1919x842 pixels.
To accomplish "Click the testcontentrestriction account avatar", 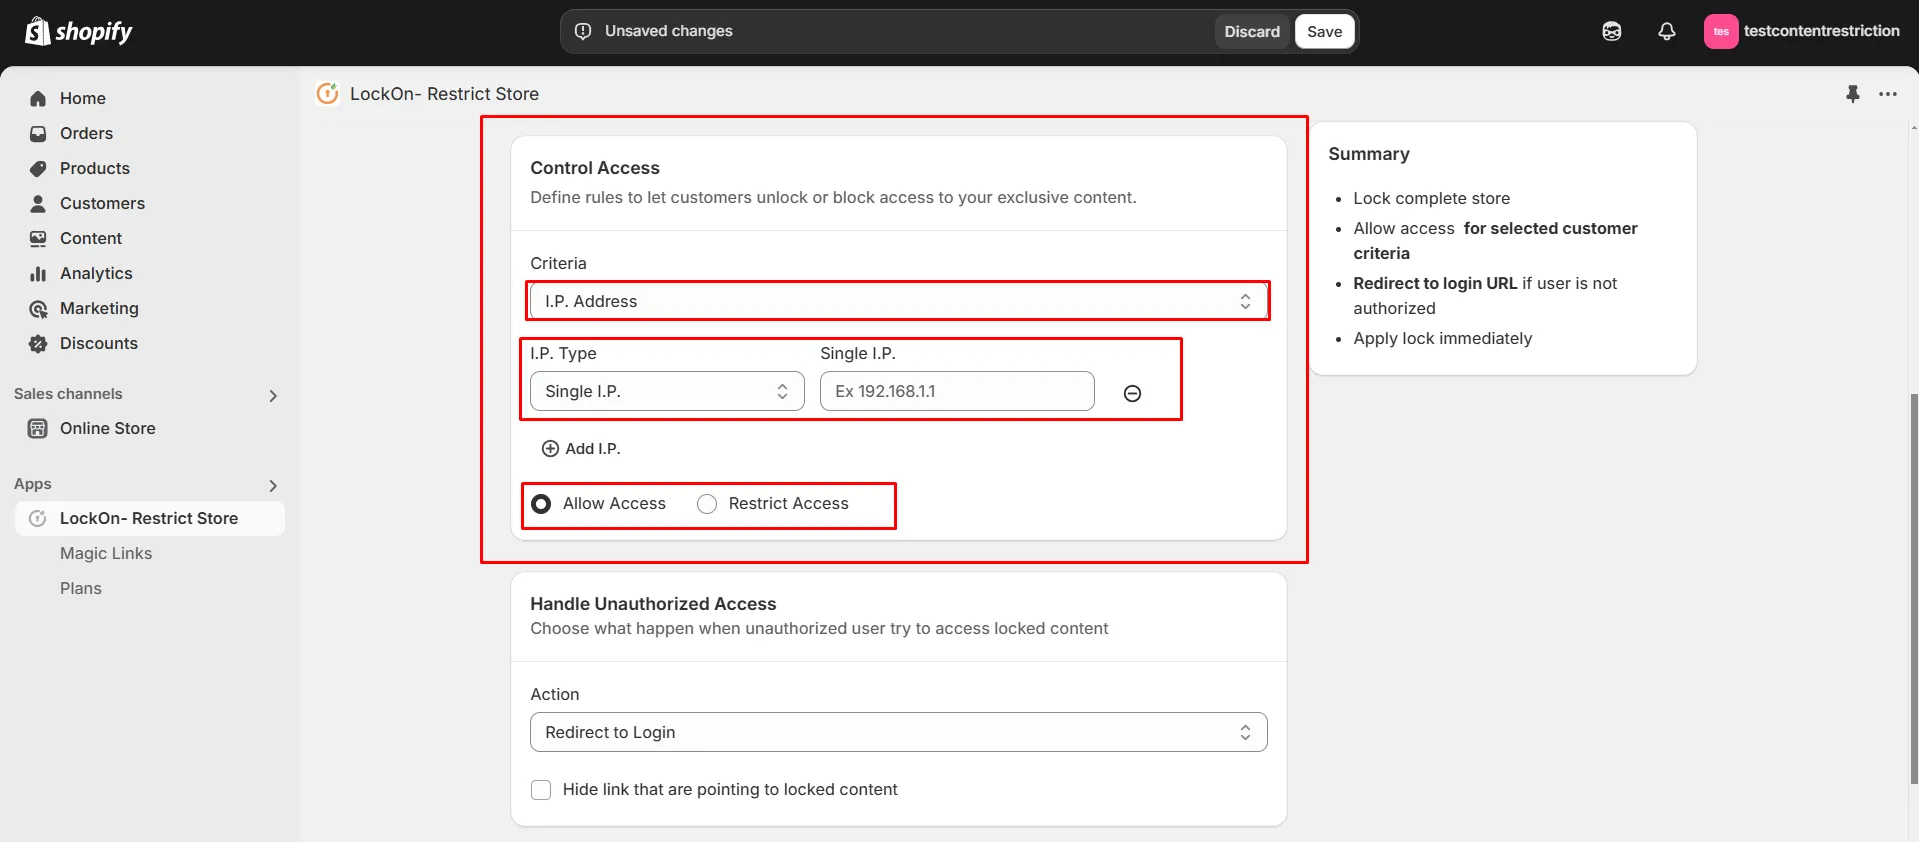I will [x=1721, y=31].
